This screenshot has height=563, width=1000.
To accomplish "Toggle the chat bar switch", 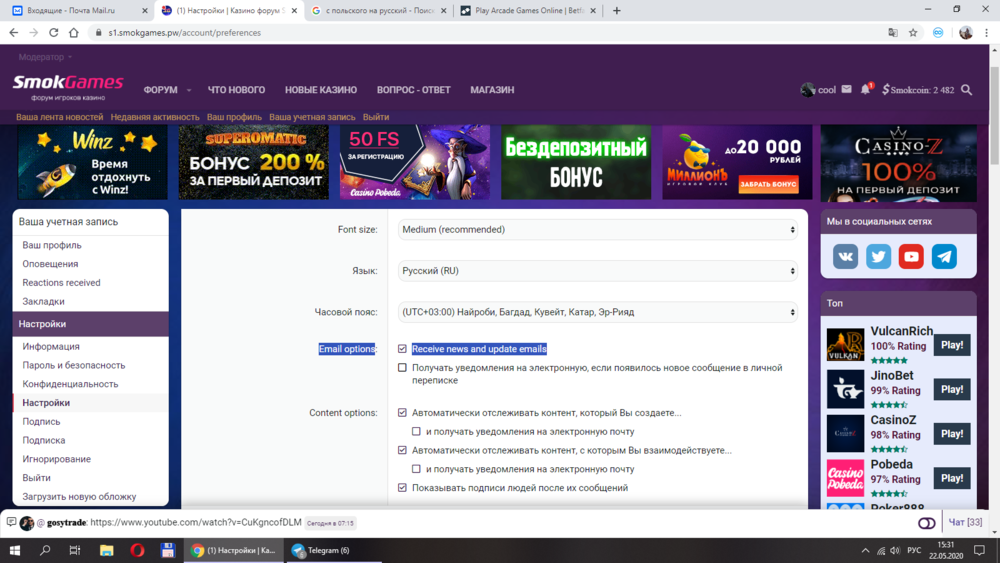I will tap(927, 523).
